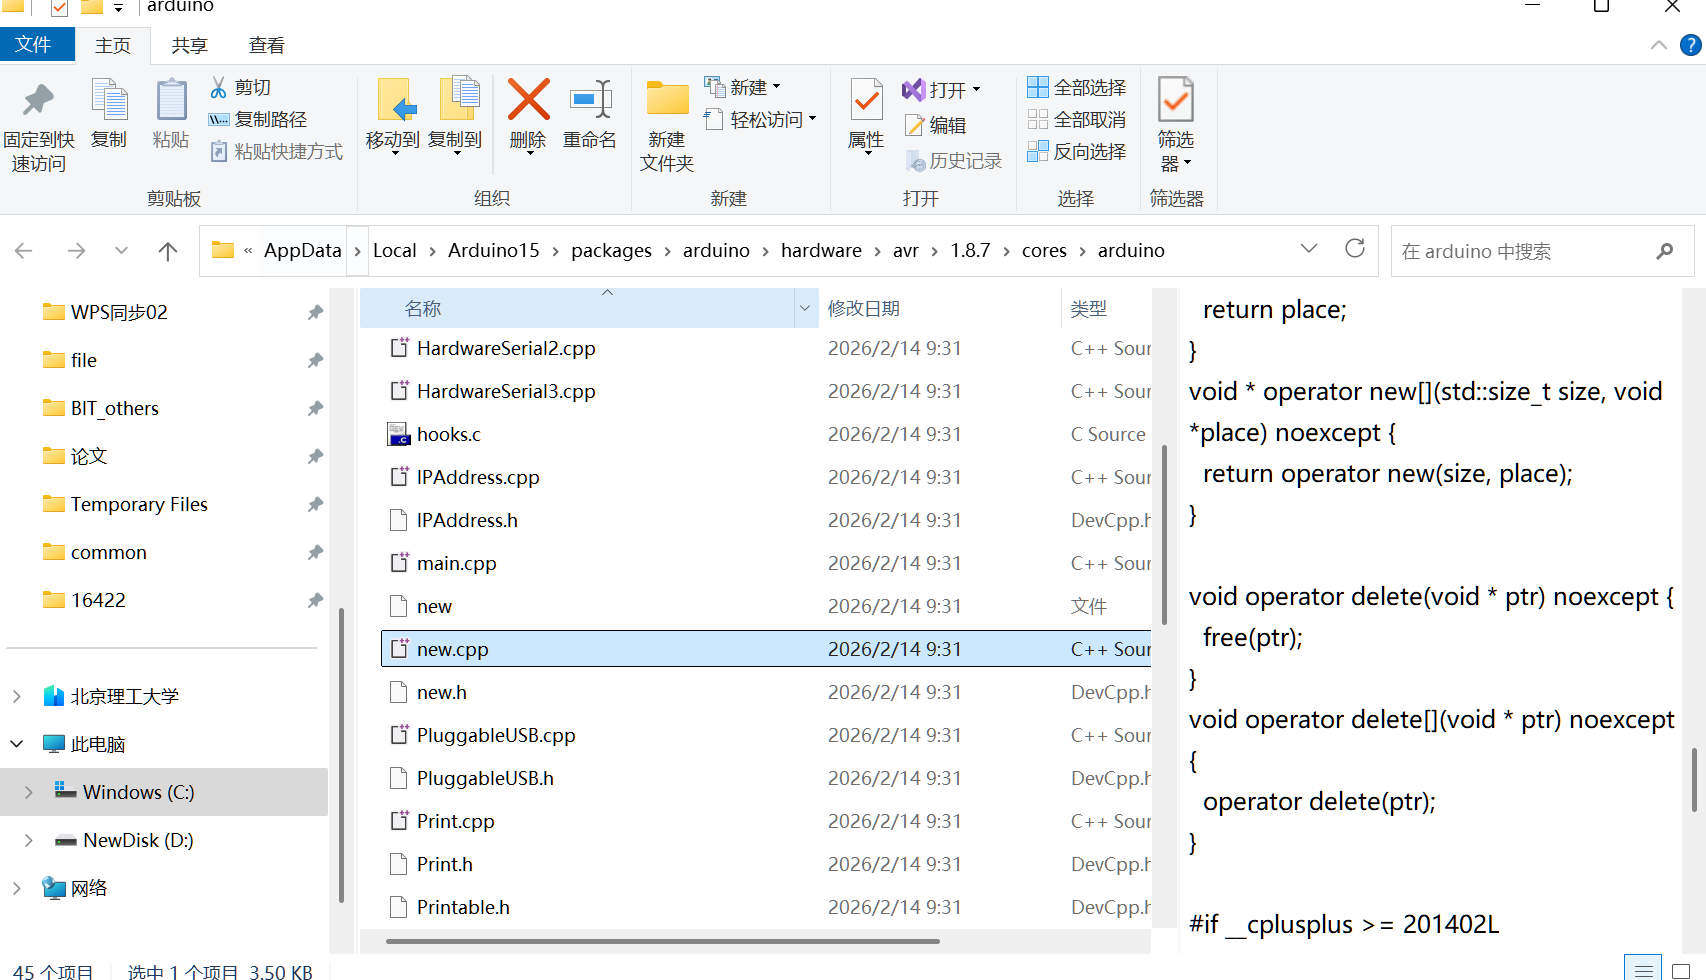Expand recent locations dropdown

point(121,251)
